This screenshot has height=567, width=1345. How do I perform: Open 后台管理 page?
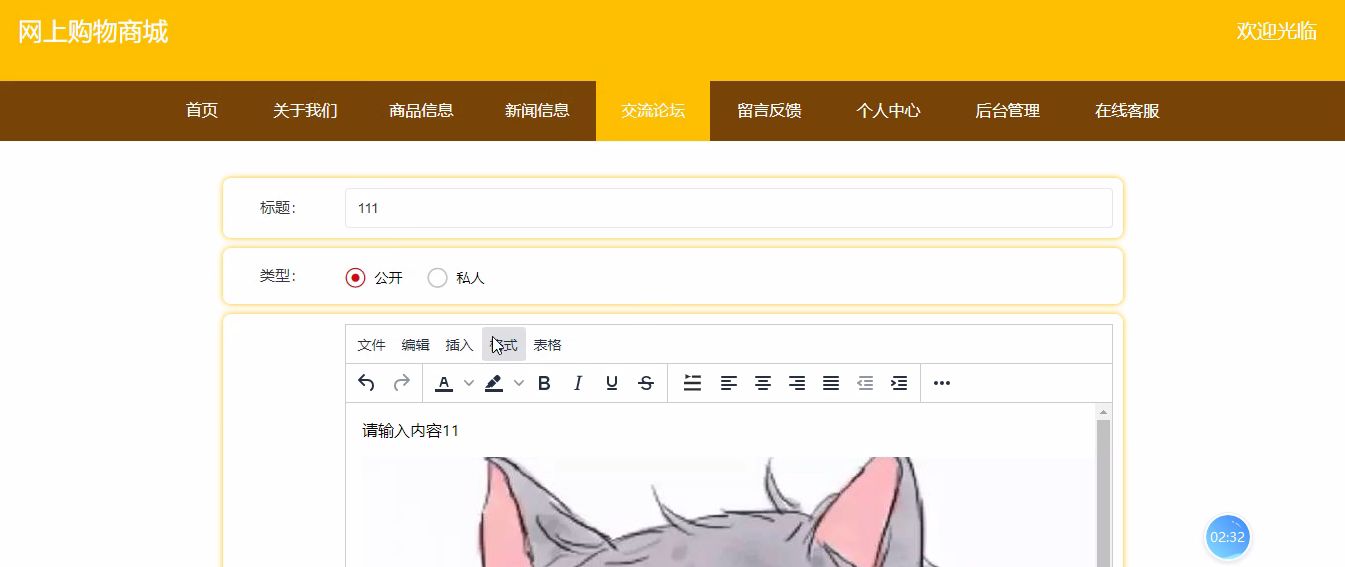(x=1007, y=111)
